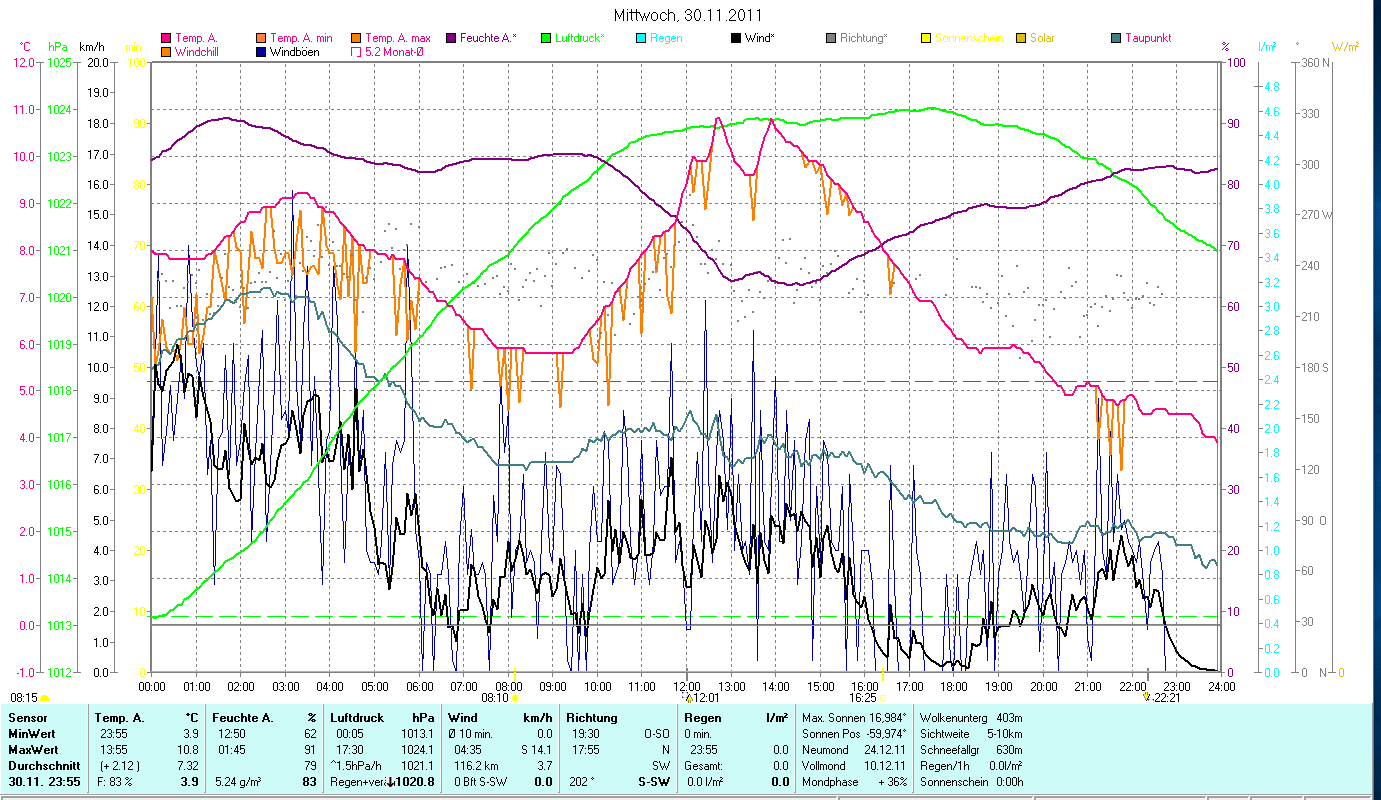Viewport: 1381px width, 800px height.
Task: Click the pink Temp. A. legend swatch
Action: coord(165,38)
